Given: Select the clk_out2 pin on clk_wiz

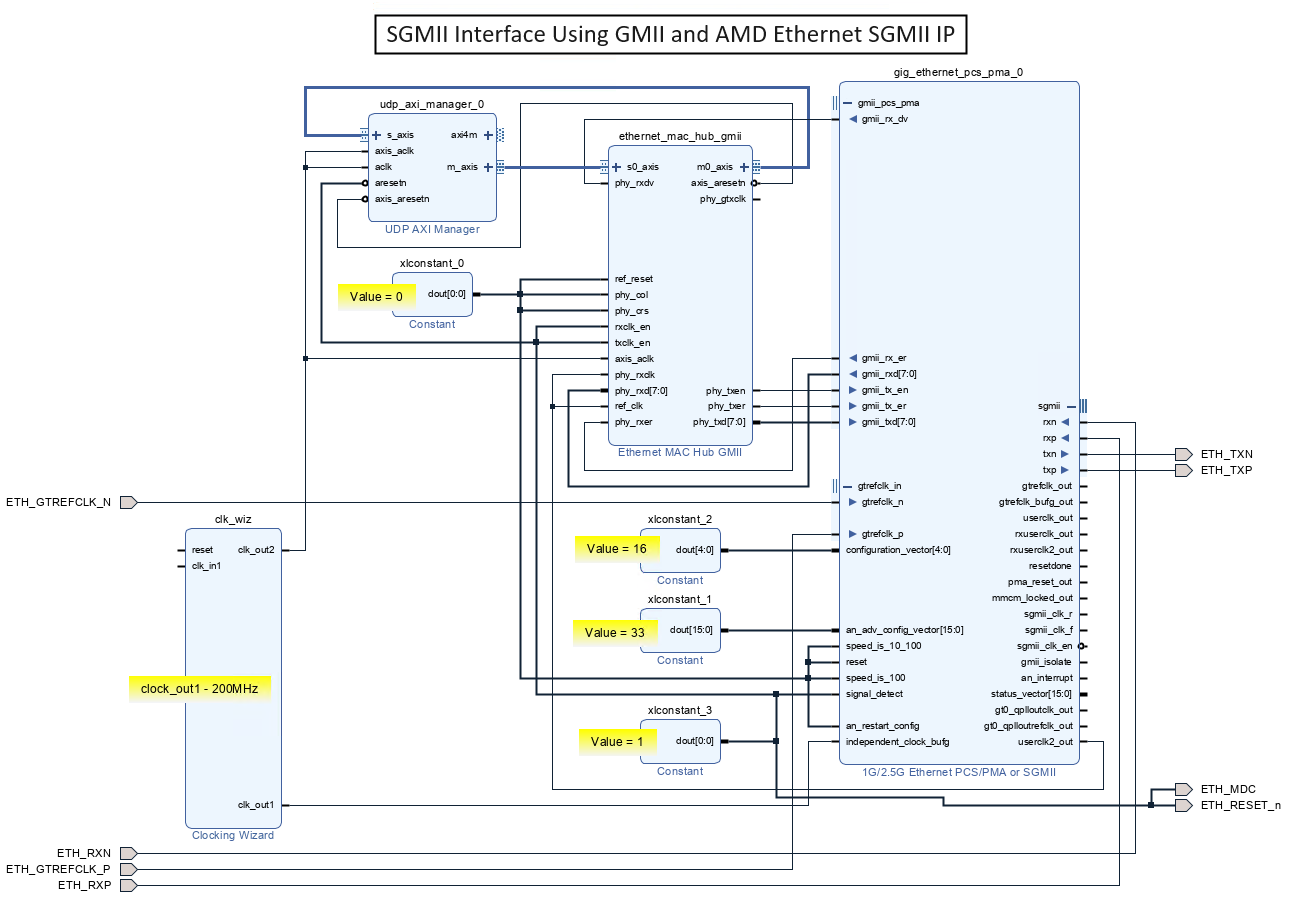Looking at the screenshot, I should pos(256,550).
